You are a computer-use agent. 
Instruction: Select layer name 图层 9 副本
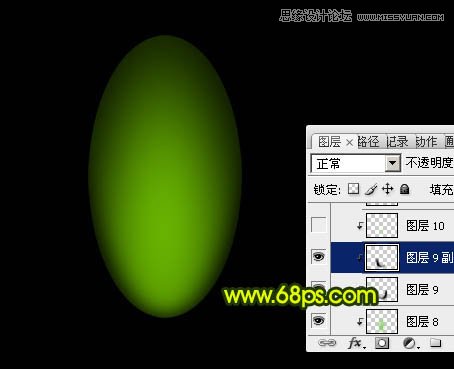(430, 257)
